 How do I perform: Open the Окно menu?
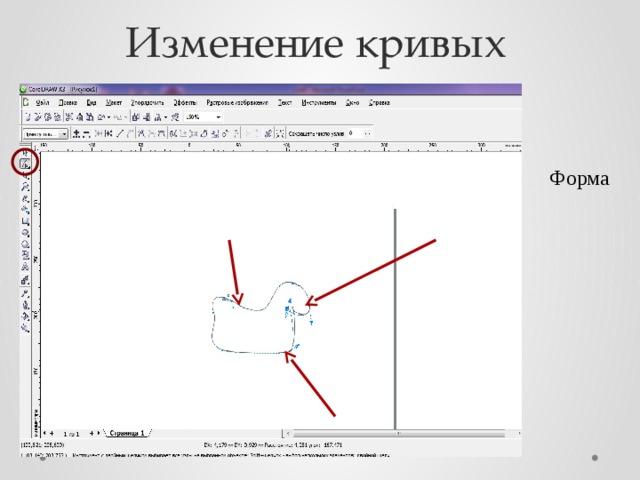[x=352, y=102]
